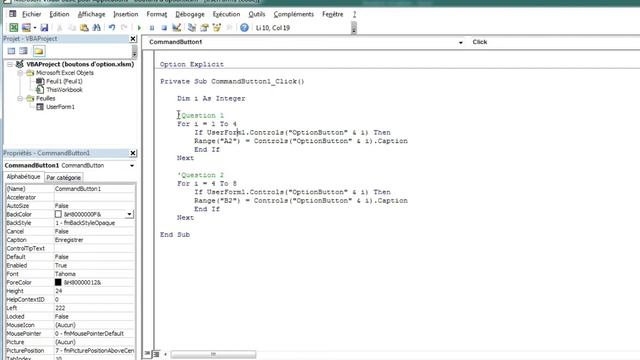Click the toolbar options overflow arrow
Screen dimensions: 640x360
(x=354, y=28)
